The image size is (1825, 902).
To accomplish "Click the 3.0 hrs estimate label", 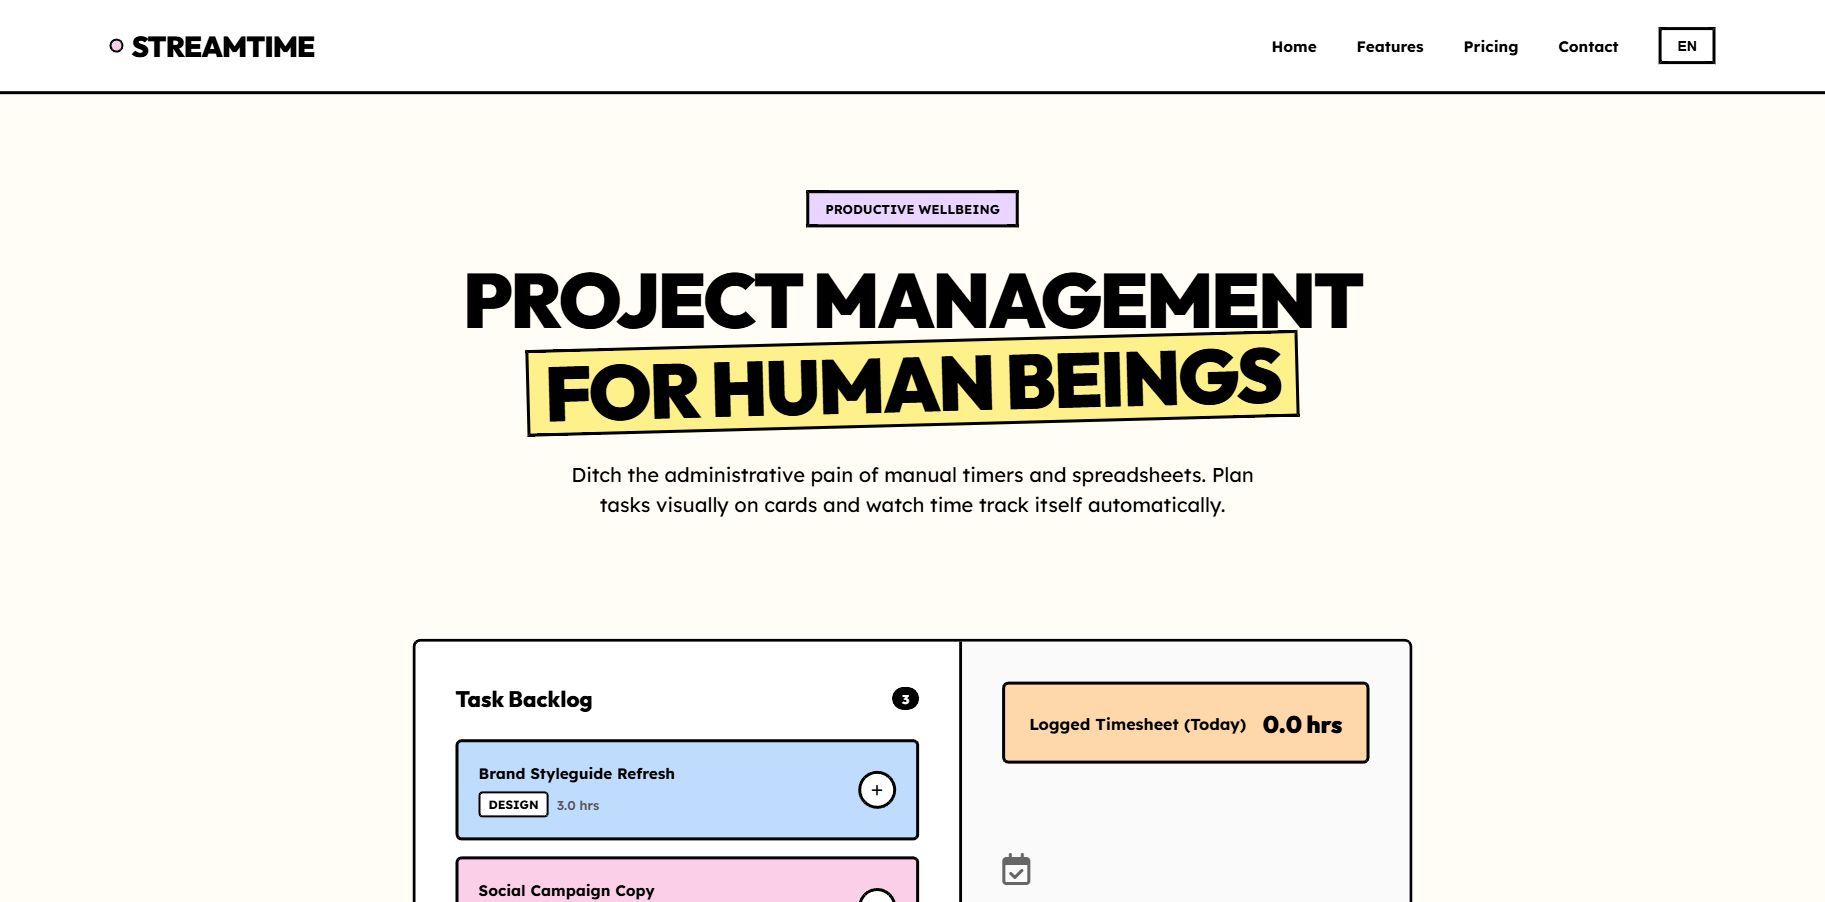I will click(578, 806).
